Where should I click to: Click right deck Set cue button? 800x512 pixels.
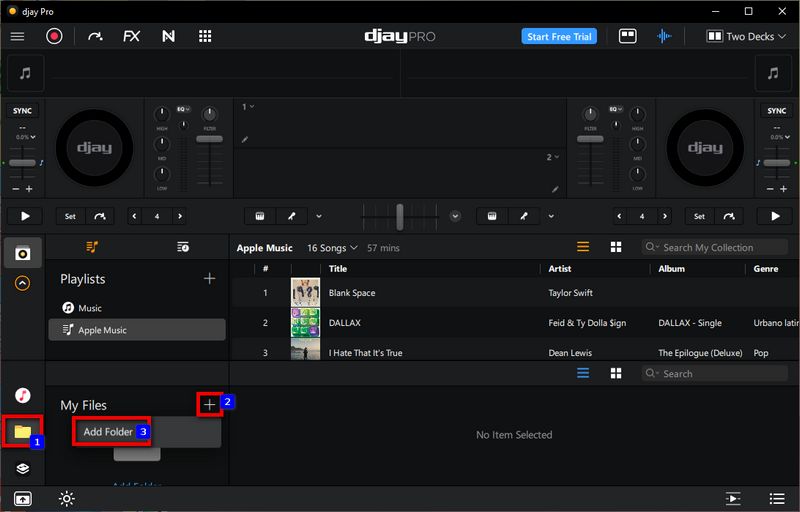[x=699, y=216]
